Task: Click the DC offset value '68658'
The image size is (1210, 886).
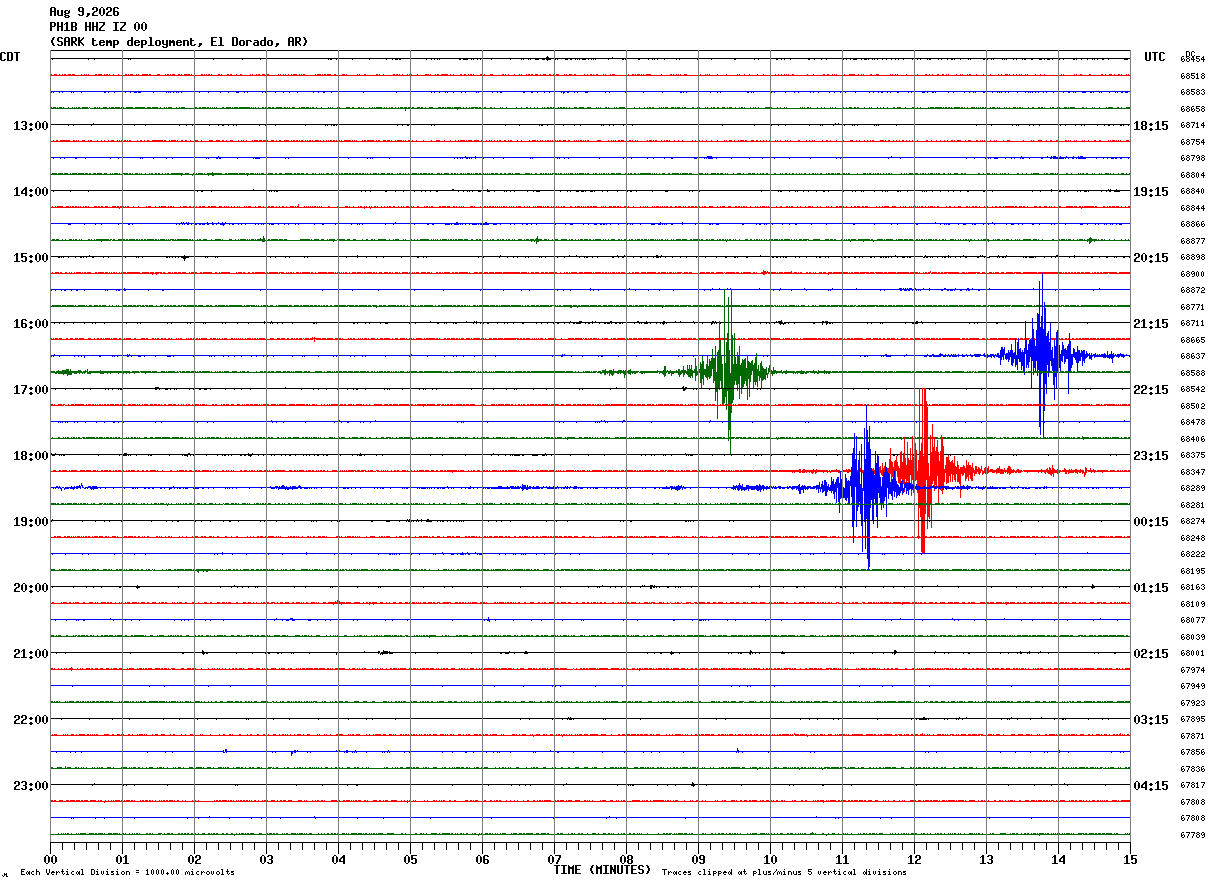Action: (x=1192, y=109)
